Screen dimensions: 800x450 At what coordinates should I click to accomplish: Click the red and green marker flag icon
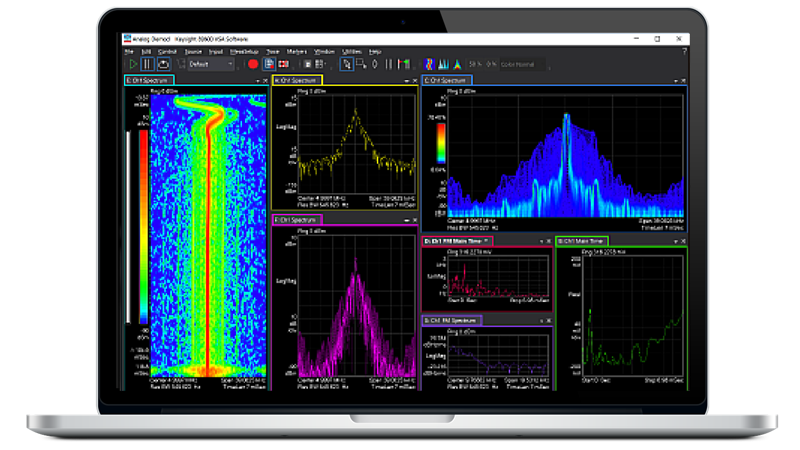[x=404, y=64]
